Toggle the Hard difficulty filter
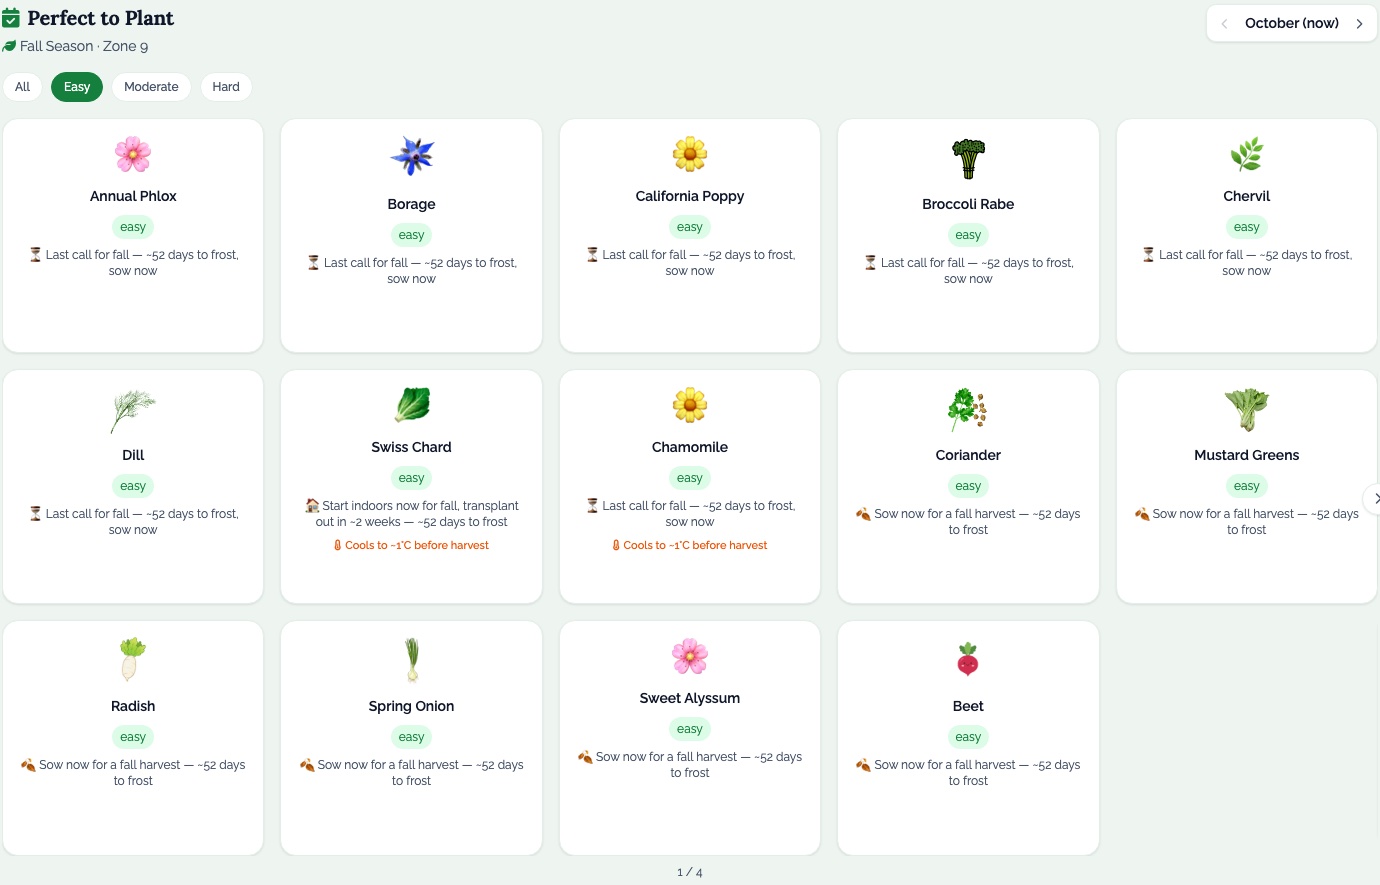The width and height of the screenshot is (1380, 885). click(226, 87)
